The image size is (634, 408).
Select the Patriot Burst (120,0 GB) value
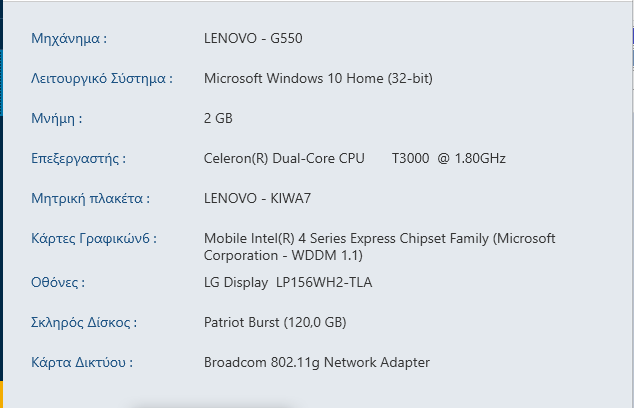click(274, 322)
